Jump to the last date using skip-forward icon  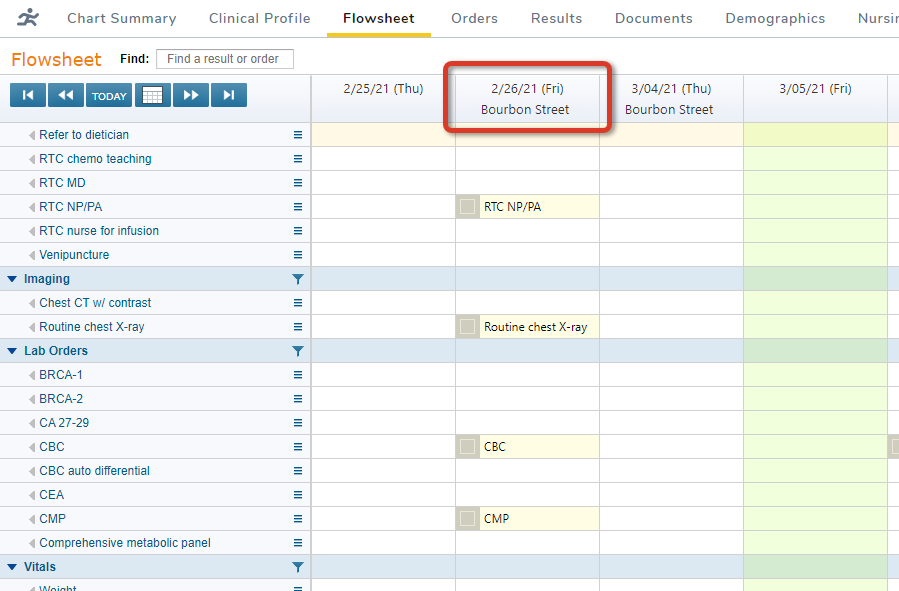(230, 95)
